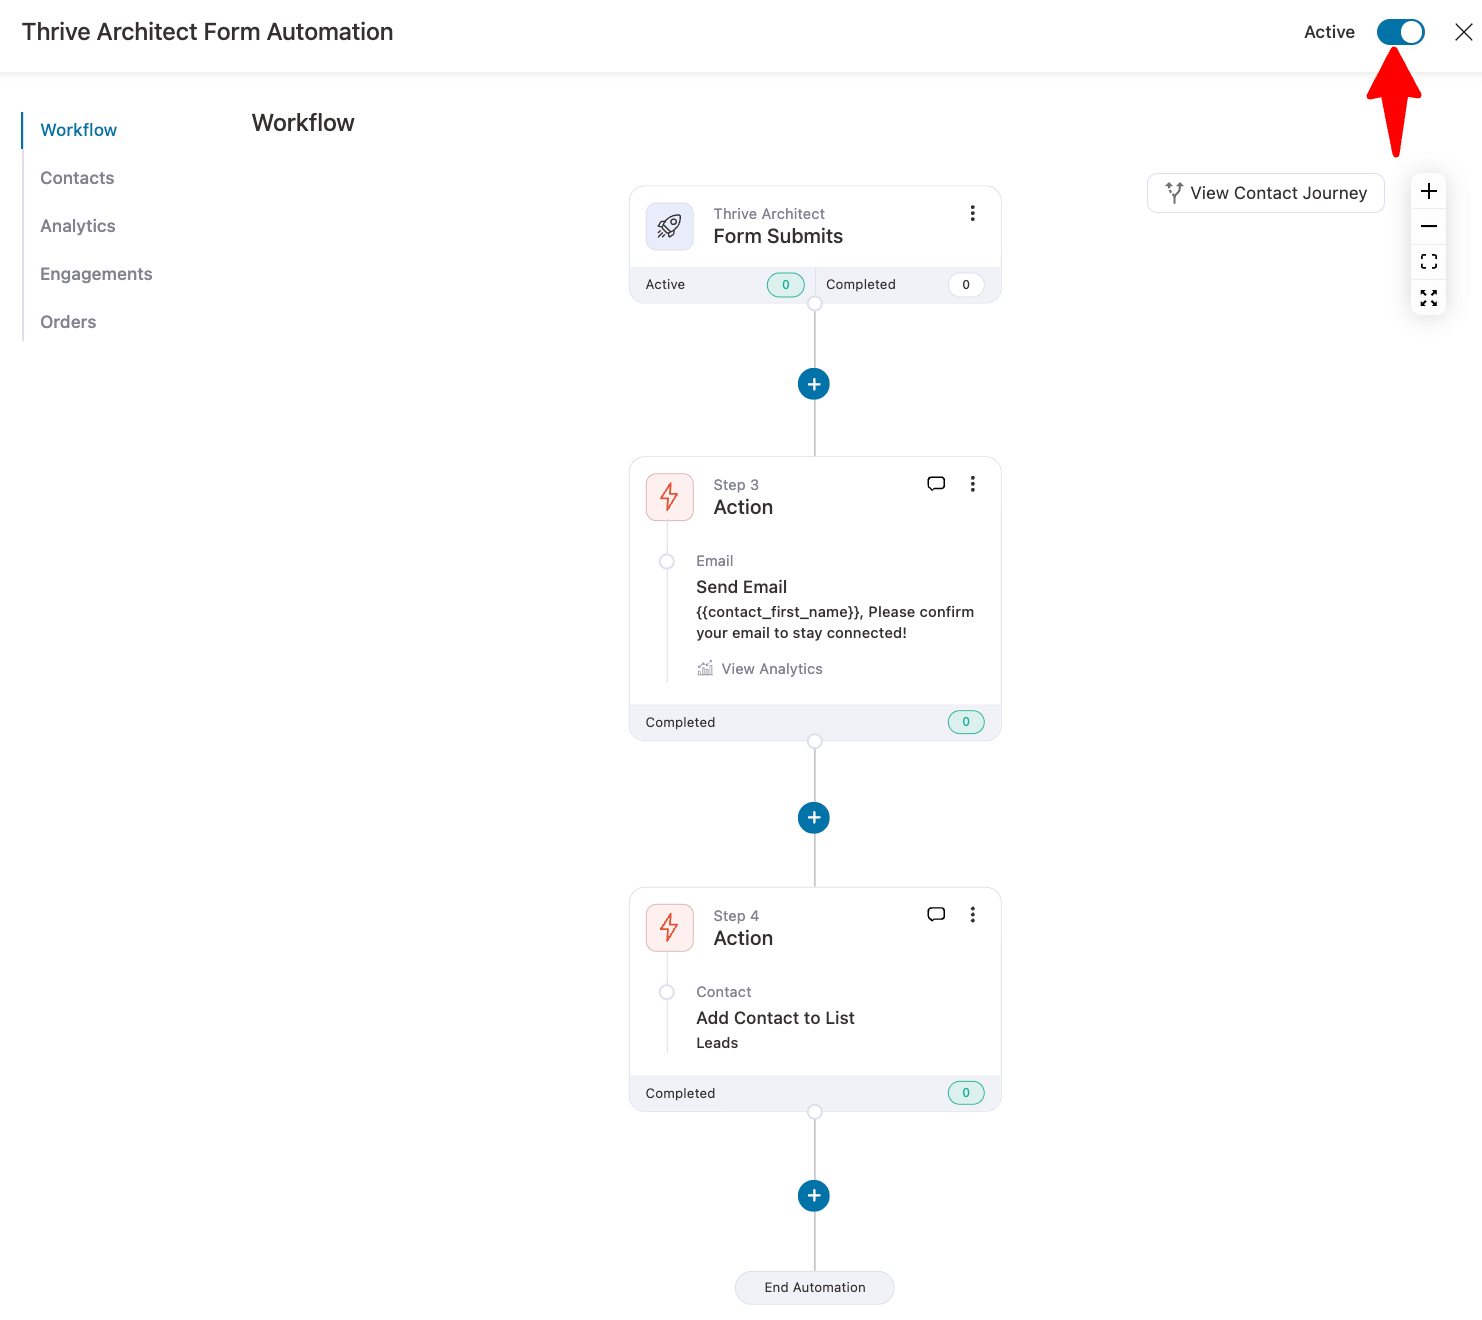The width and height of the screenshot is (1482, 1320).
Task: Click the Leads list name in Step 4
Action: click(x=717, y=1043)
